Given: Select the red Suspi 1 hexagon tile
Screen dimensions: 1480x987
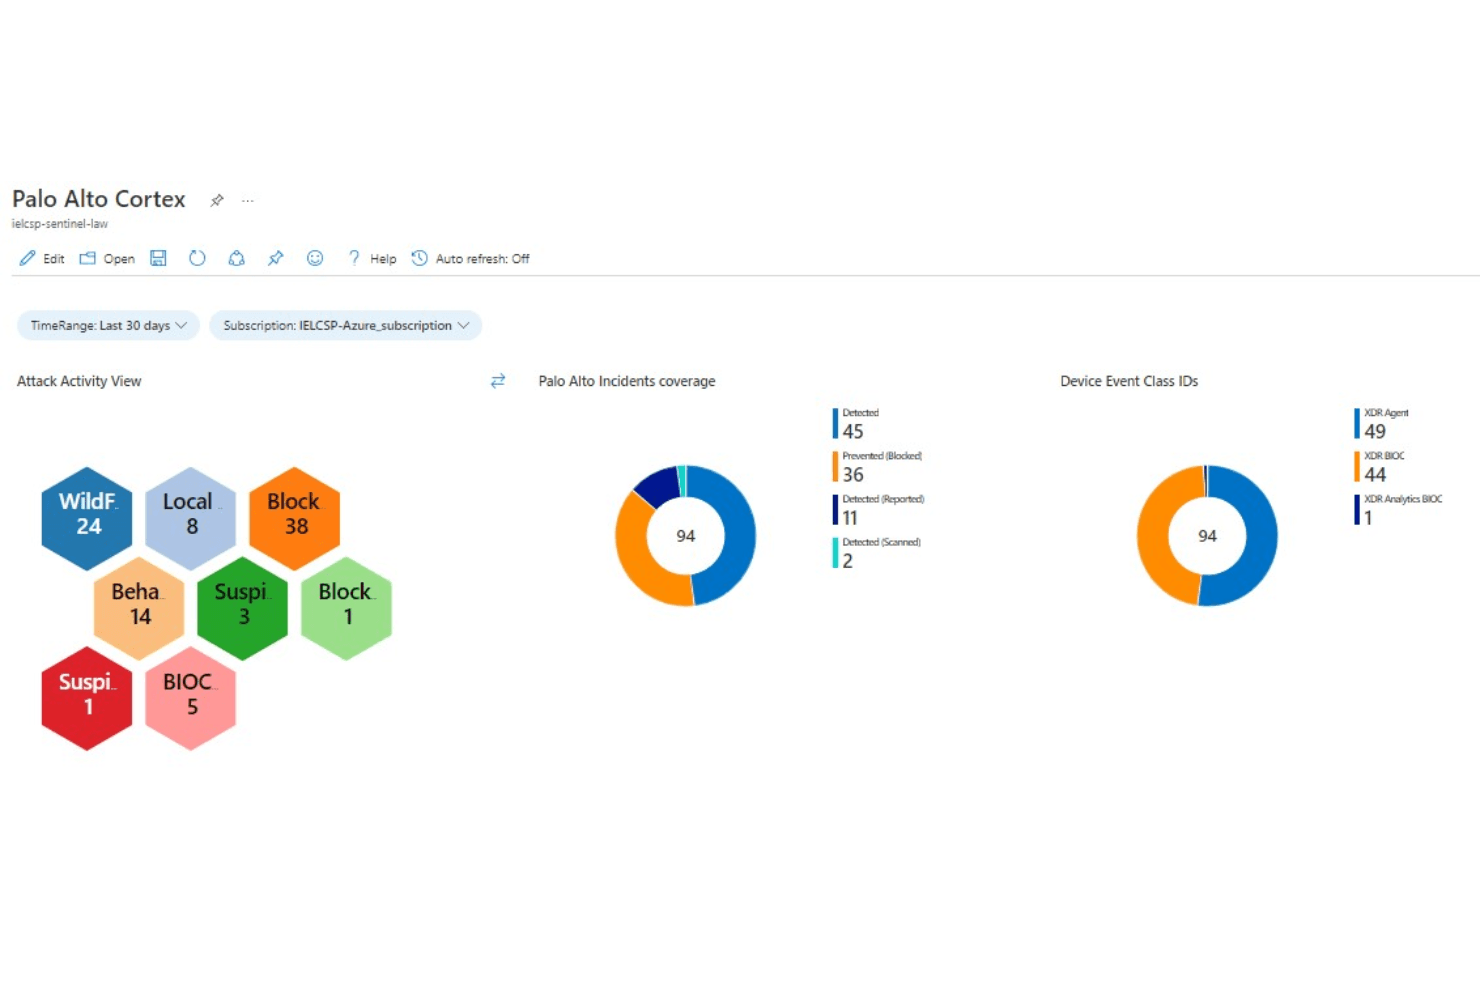Looking at the screenshot, I should coord(87,698).
